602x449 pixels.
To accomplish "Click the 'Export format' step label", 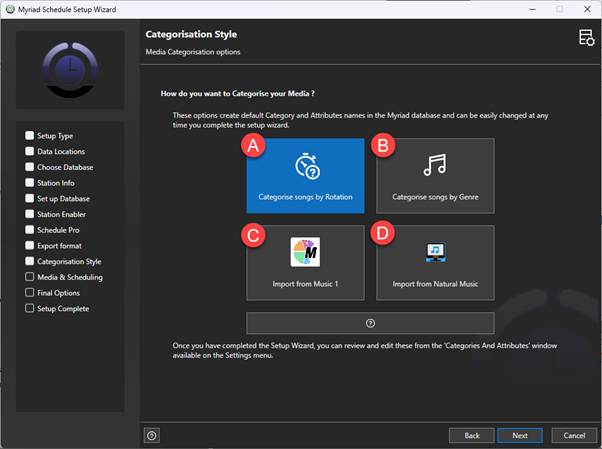I will tap(60, 246).
